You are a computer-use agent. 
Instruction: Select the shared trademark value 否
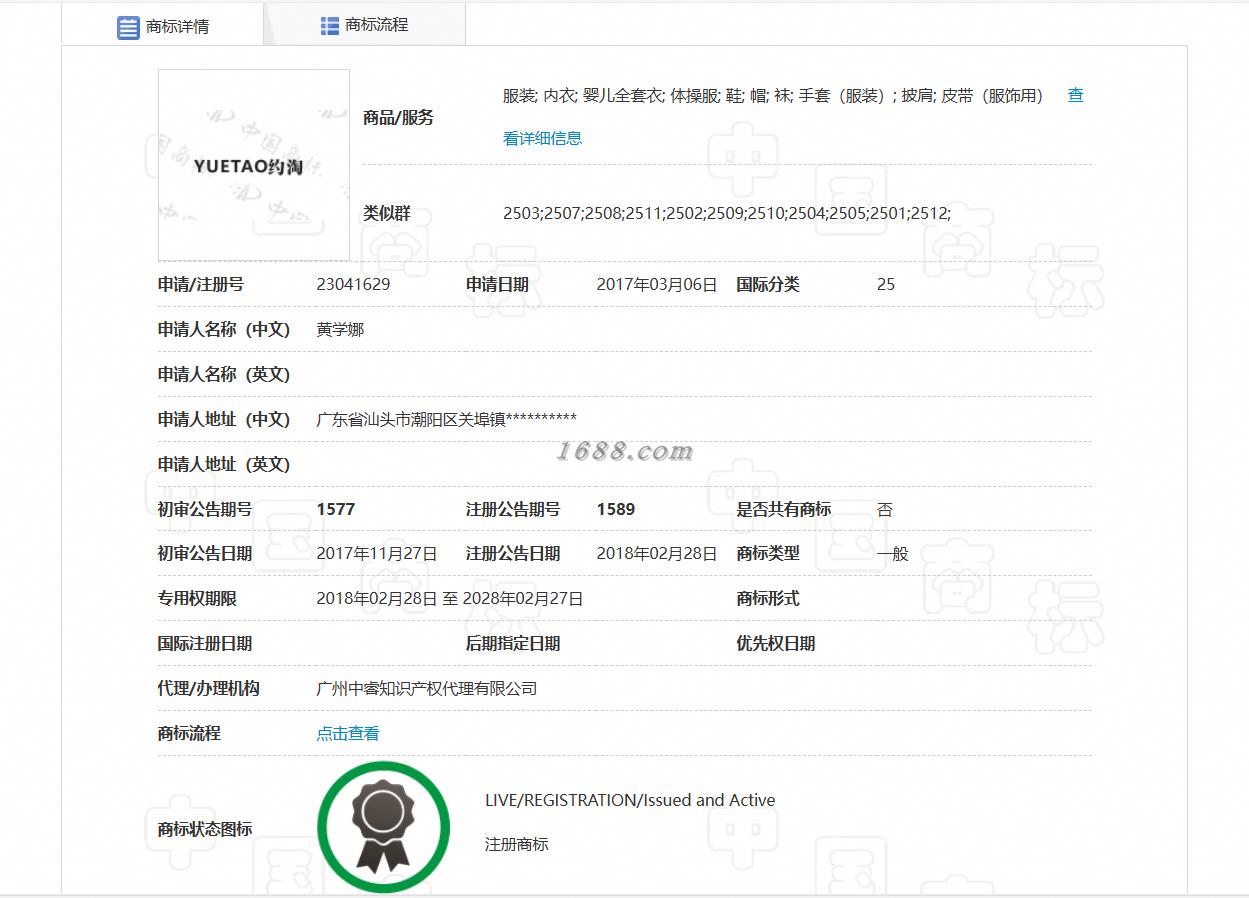tap(885, 509)
